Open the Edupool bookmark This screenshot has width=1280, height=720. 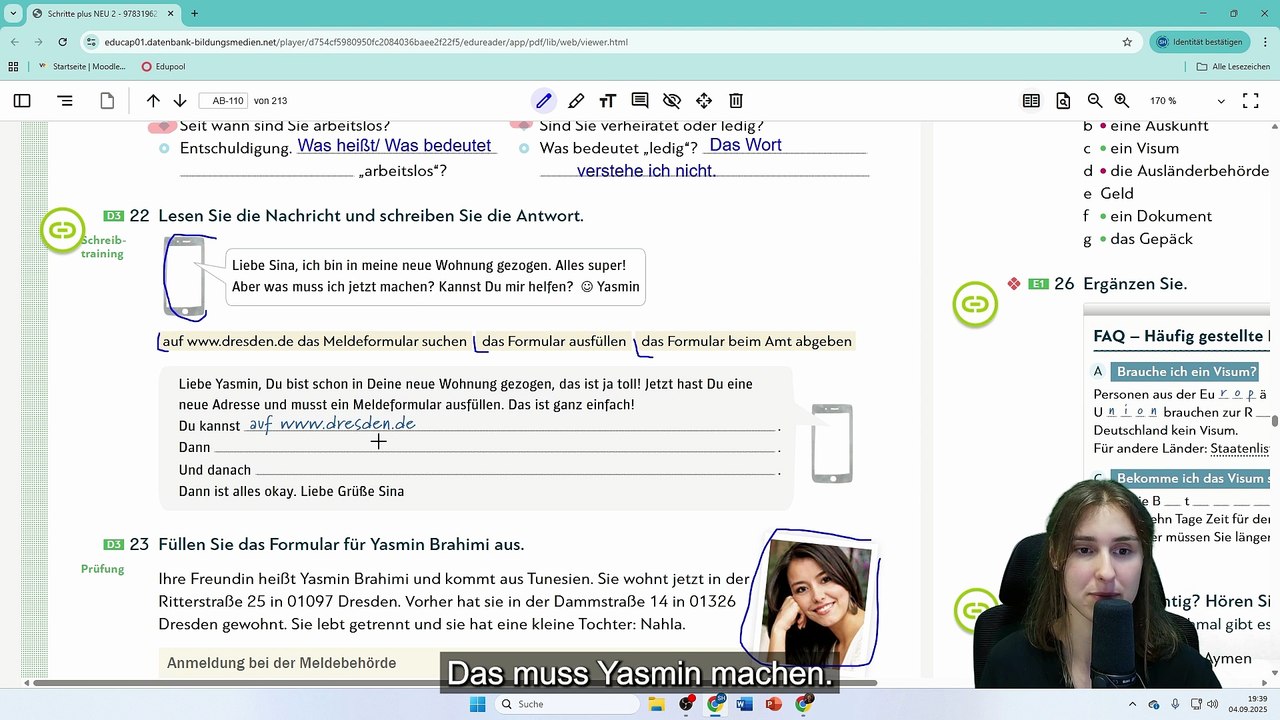tap(164, 67)
